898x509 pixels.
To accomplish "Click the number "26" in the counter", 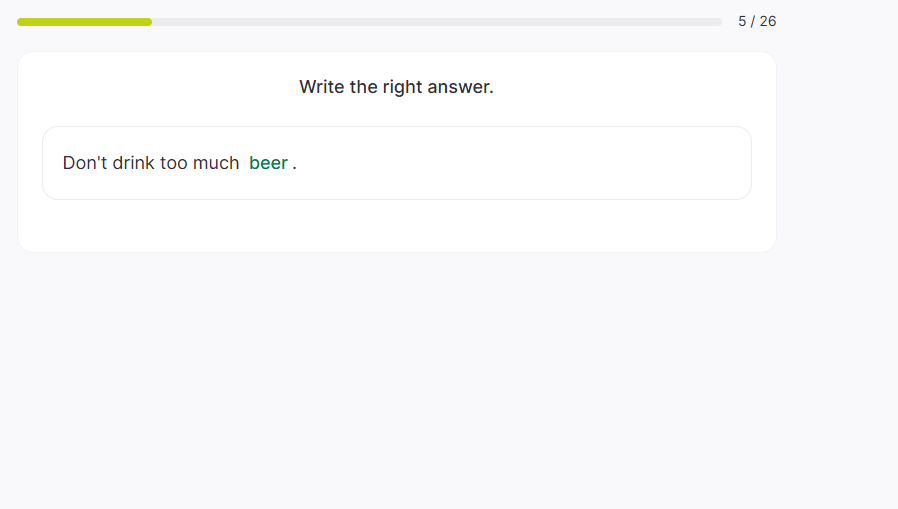I will 767,21.
